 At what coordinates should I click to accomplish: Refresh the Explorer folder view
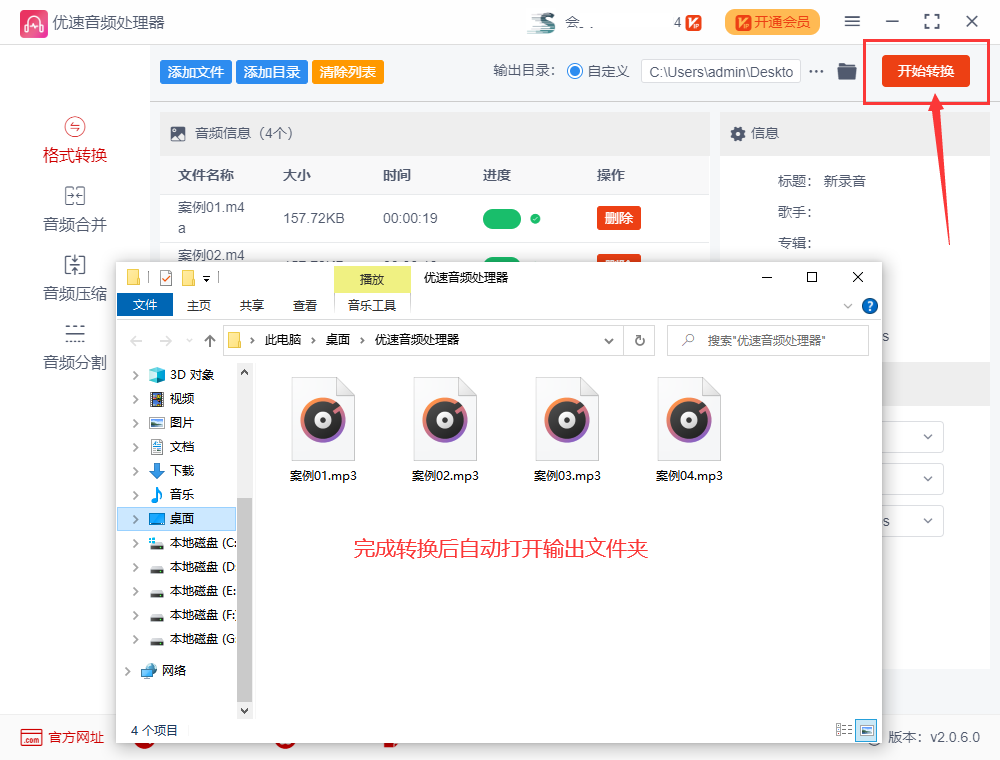coord(640,340)
